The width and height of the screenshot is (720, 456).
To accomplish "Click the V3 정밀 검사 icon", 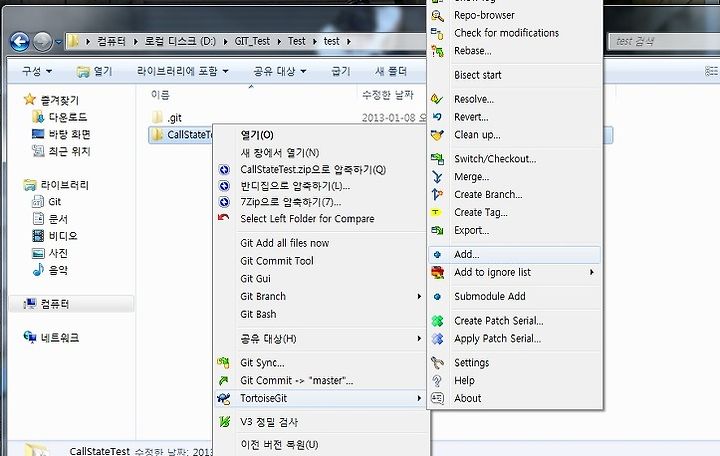I will coord(224,422).
